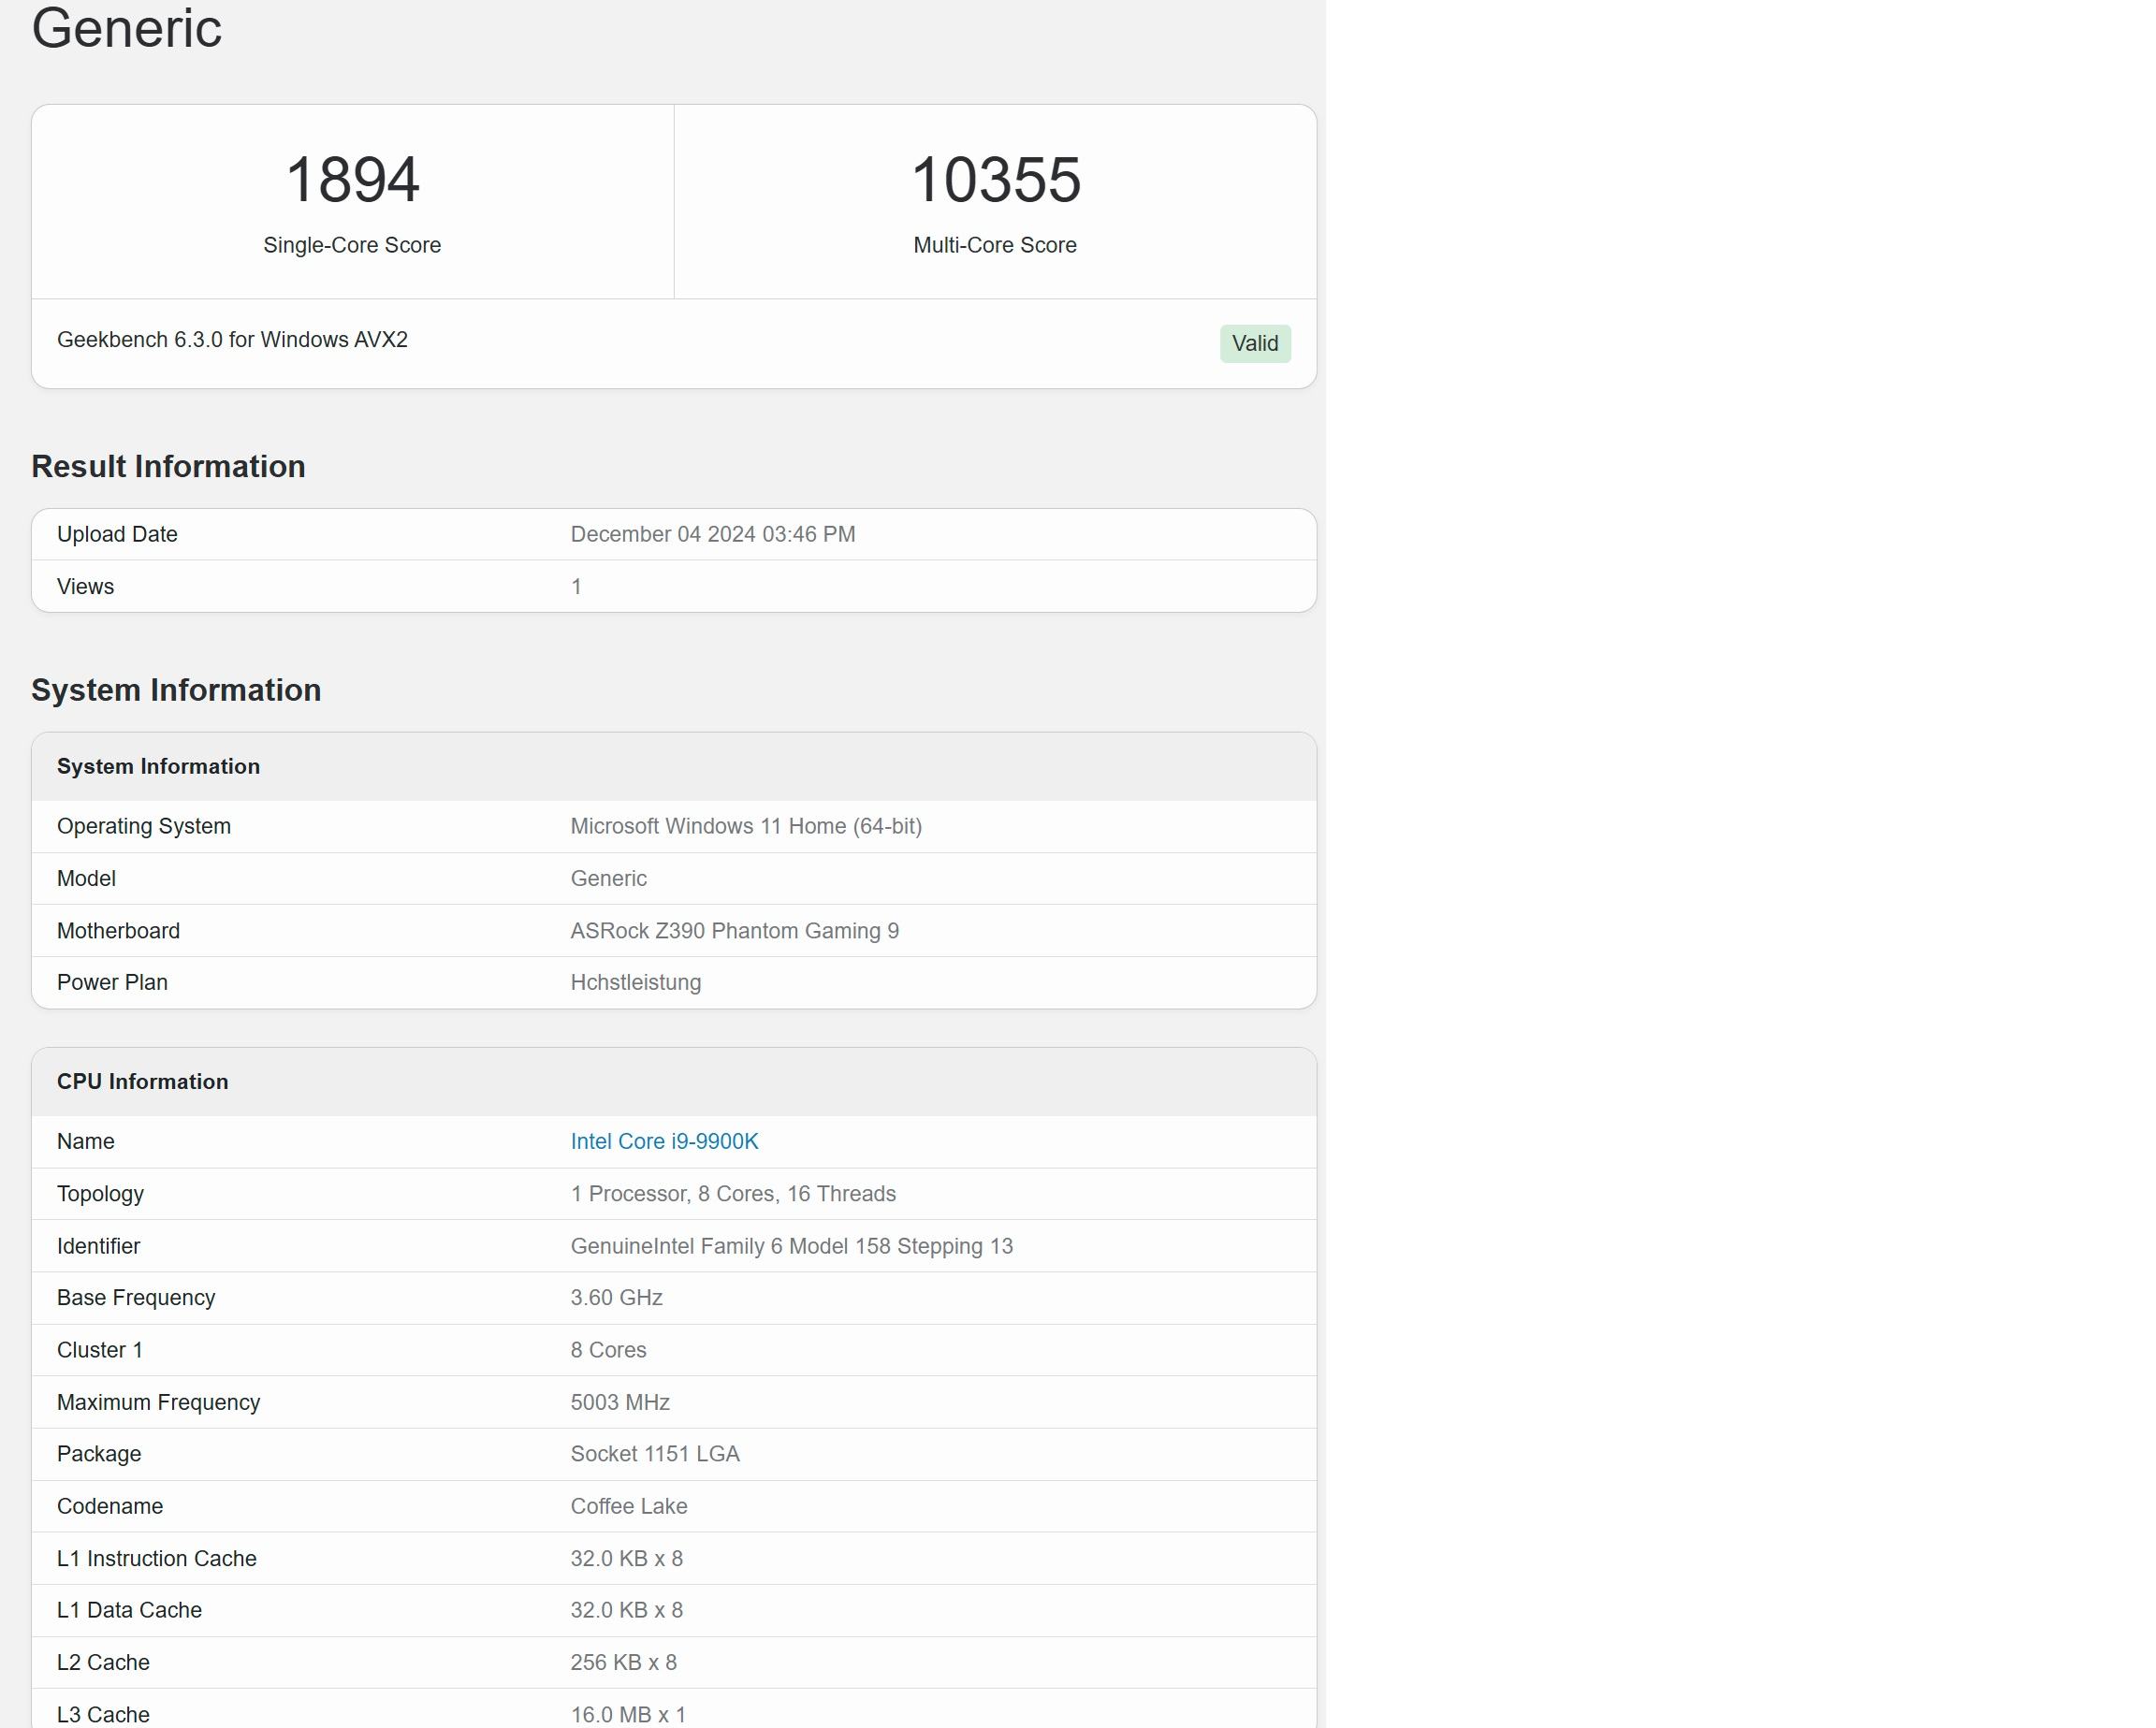Click the System Information table header
This screenshot has width=2156, height=1728.
pos(158,766)
